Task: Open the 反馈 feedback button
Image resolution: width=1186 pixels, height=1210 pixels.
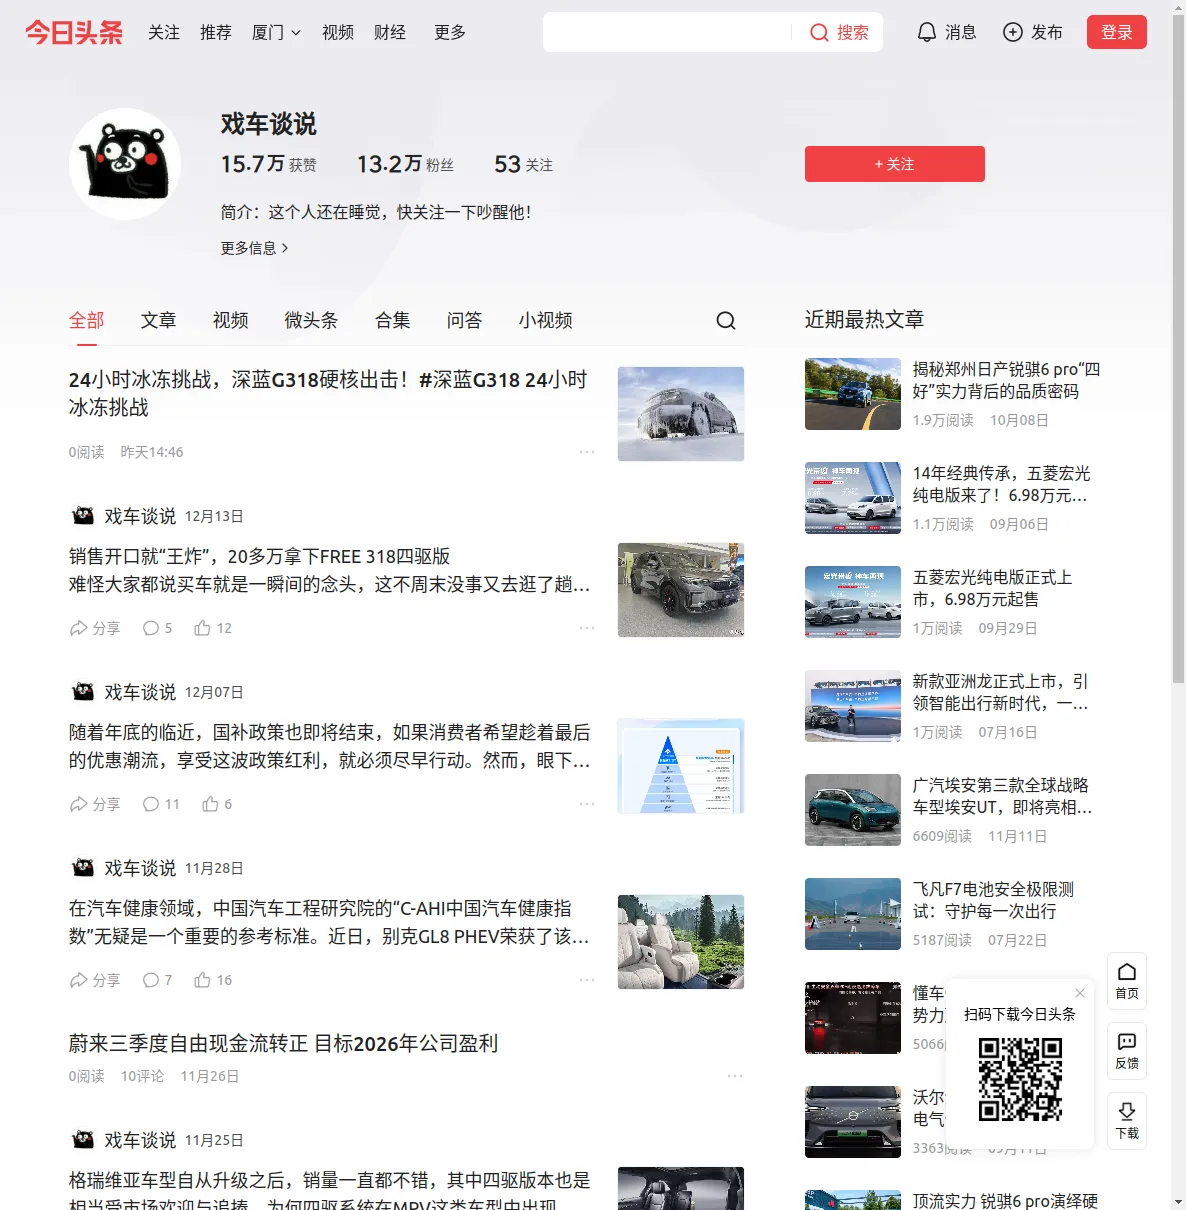Action: pyautogui.click(x=1127, y=1051)
